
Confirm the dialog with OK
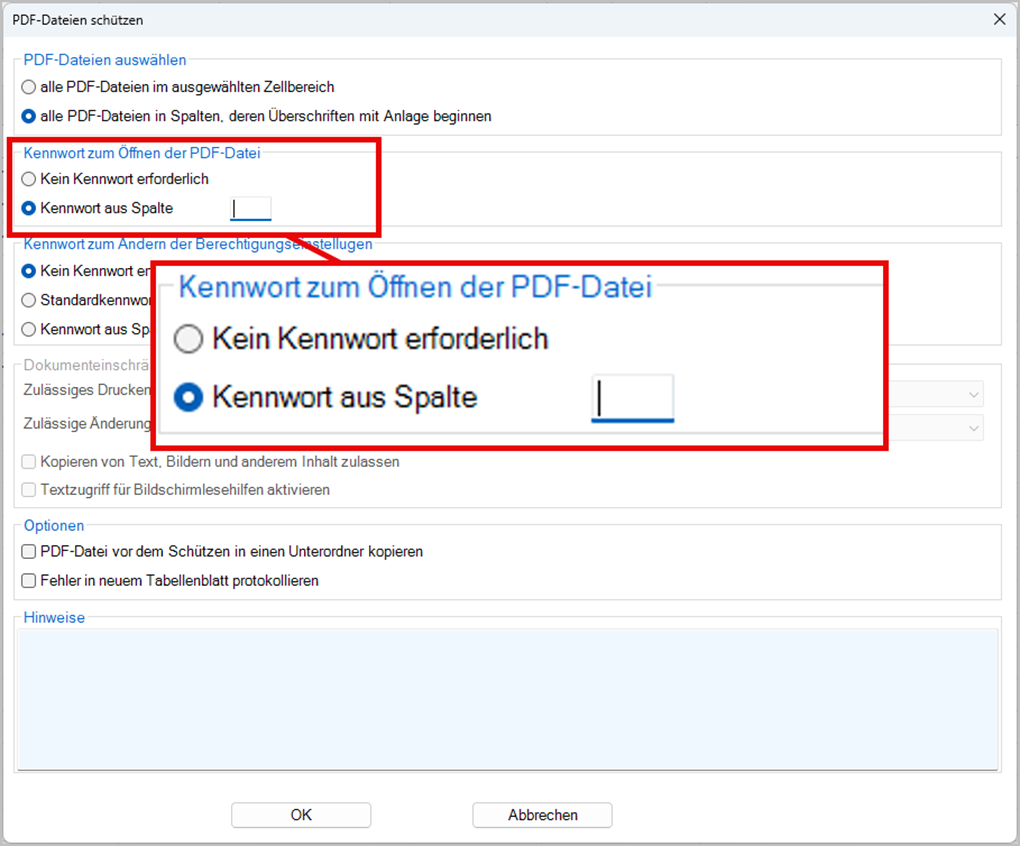click(301, 815)
